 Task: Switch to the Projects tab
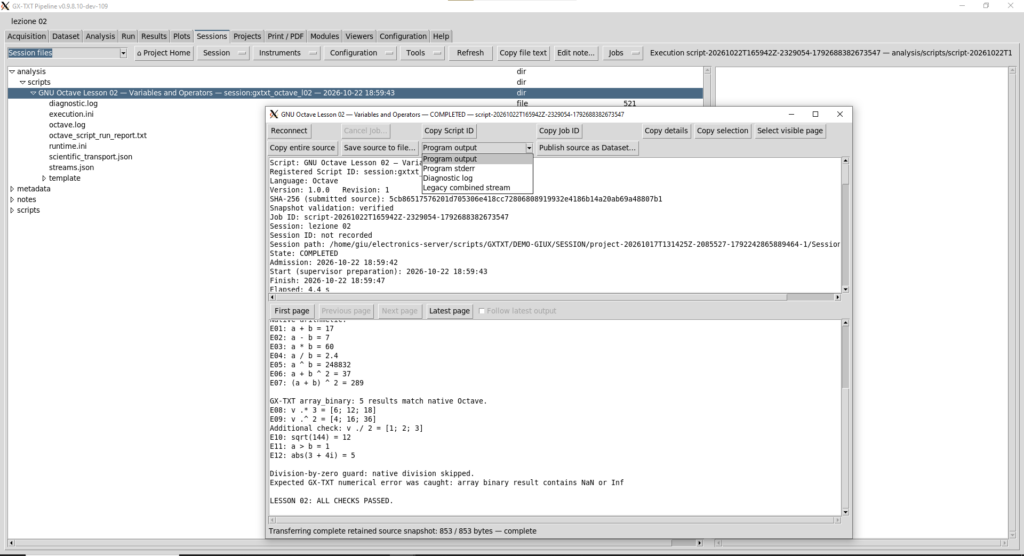[247, 37]
